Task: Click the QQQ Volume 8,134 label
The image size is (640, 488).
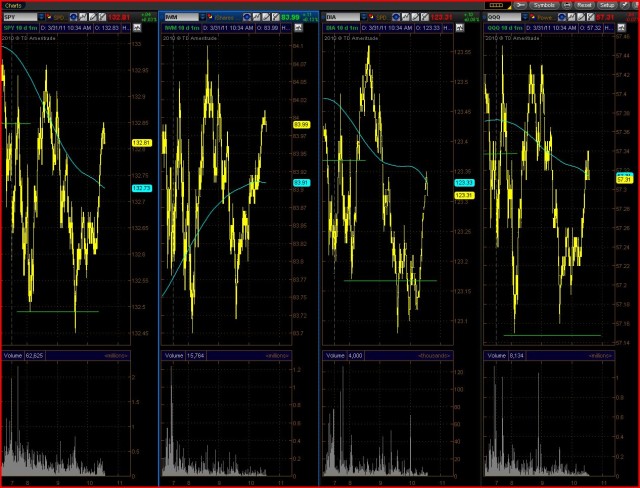Action: tap(505, 355)
